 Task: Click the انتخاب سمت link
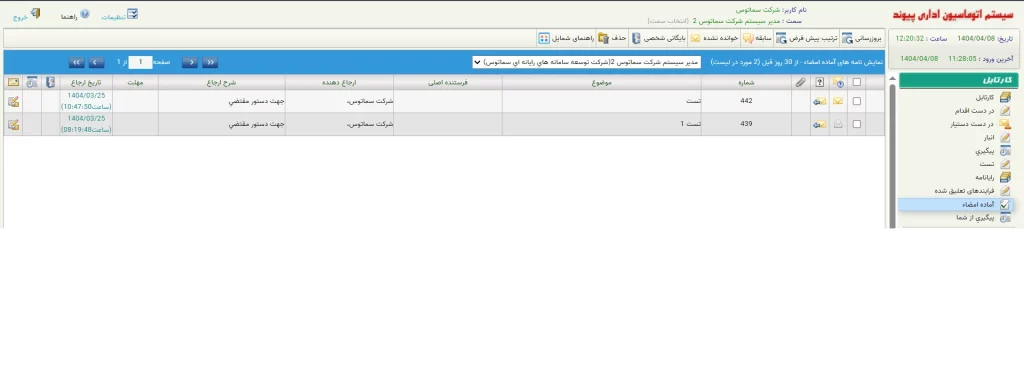[667, 21]
